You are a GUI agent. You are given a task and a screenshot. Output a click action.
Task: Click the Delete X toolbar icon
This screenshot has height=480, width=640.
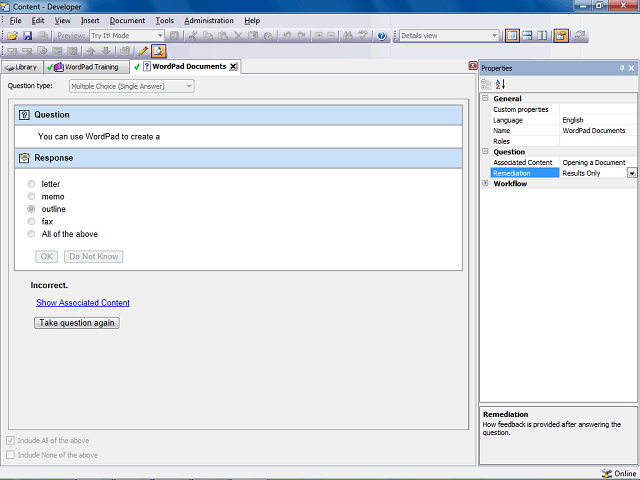pyautogui.click(x=238, y=36)
